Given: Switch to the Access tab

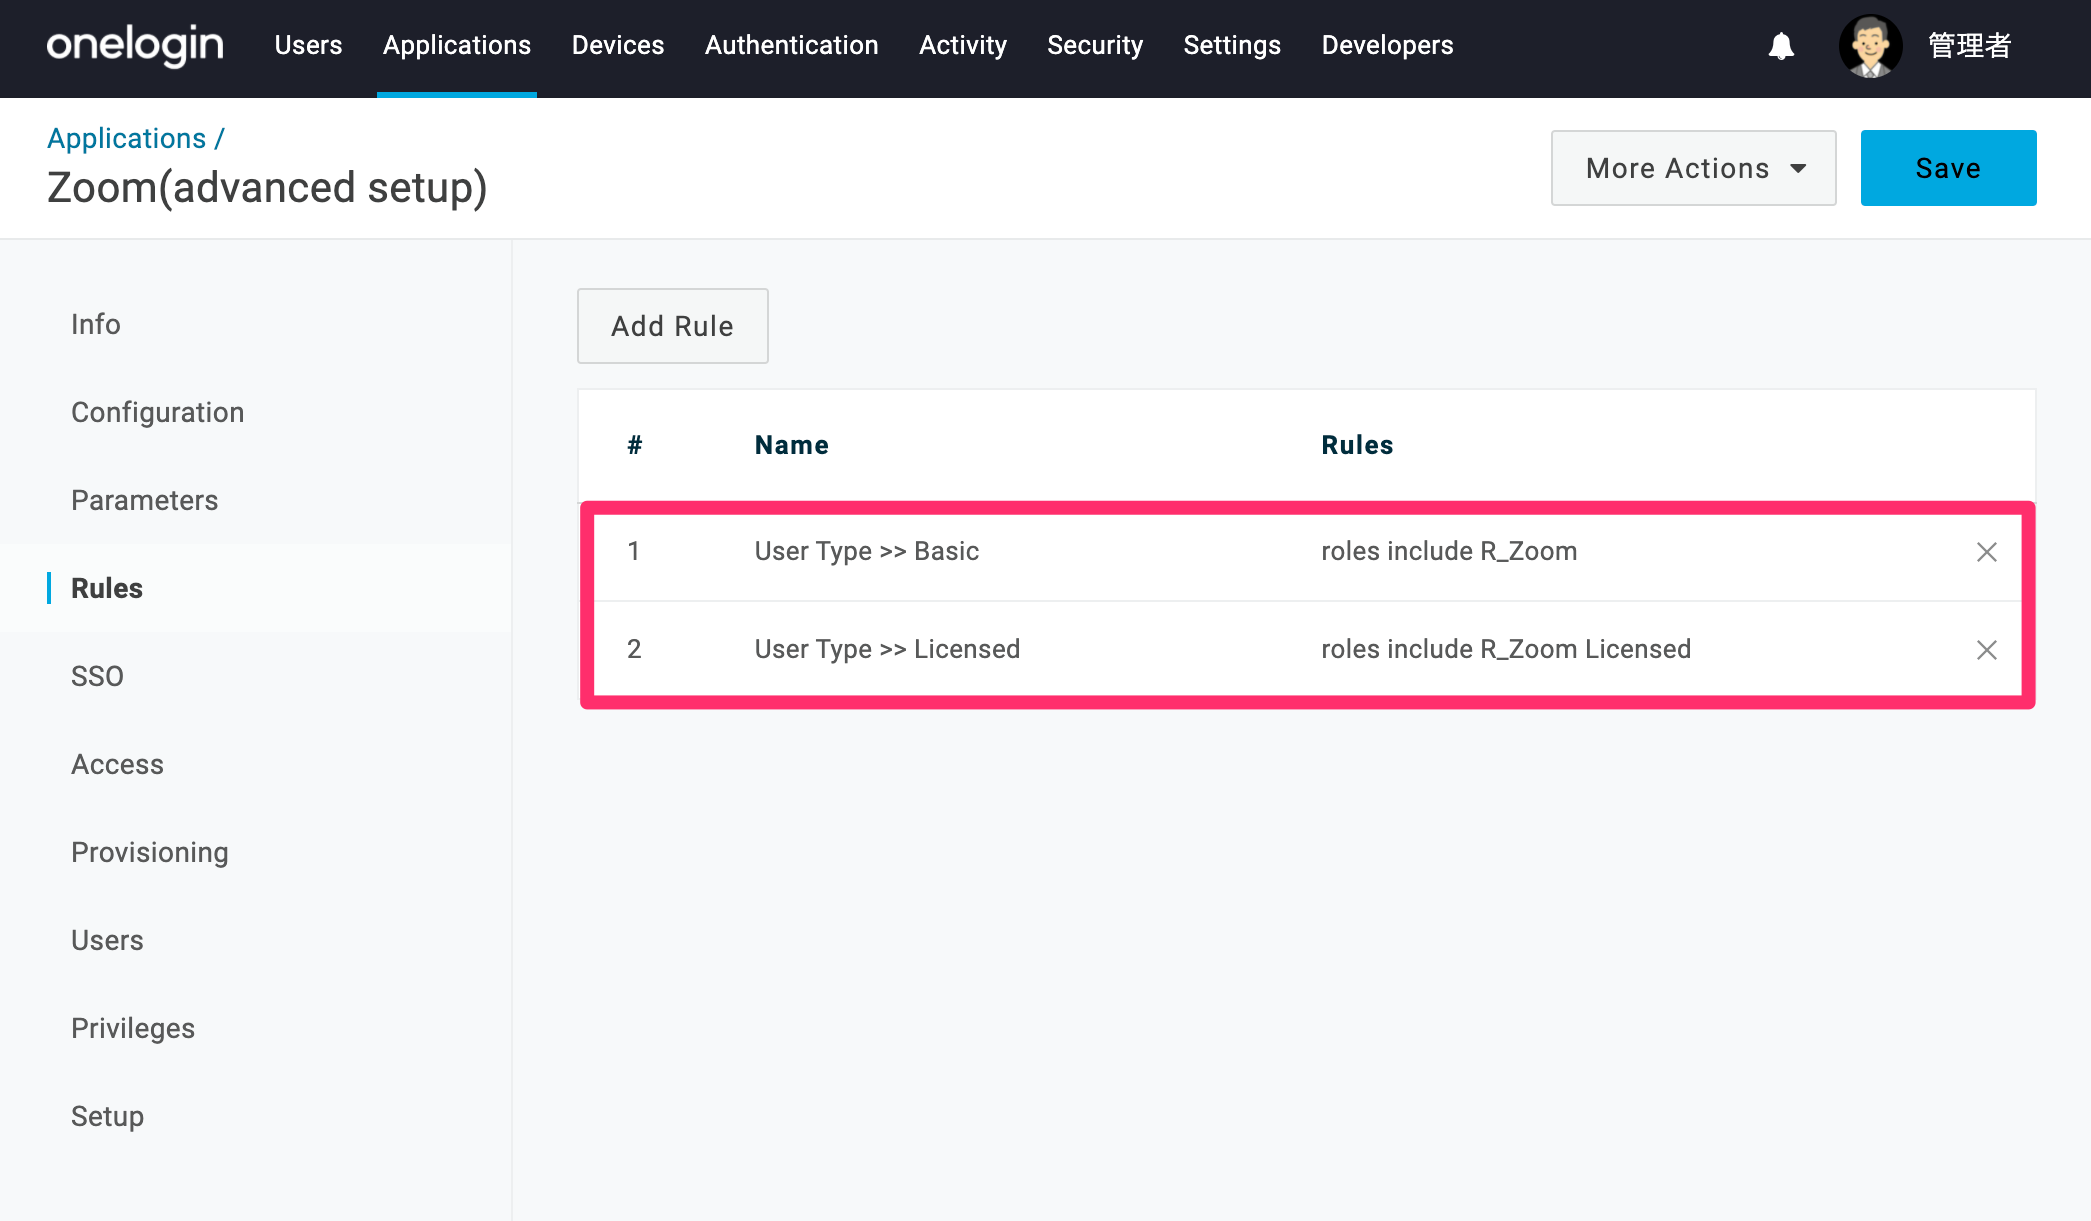Looking at the screenshot, I should [x=118, y=764].
